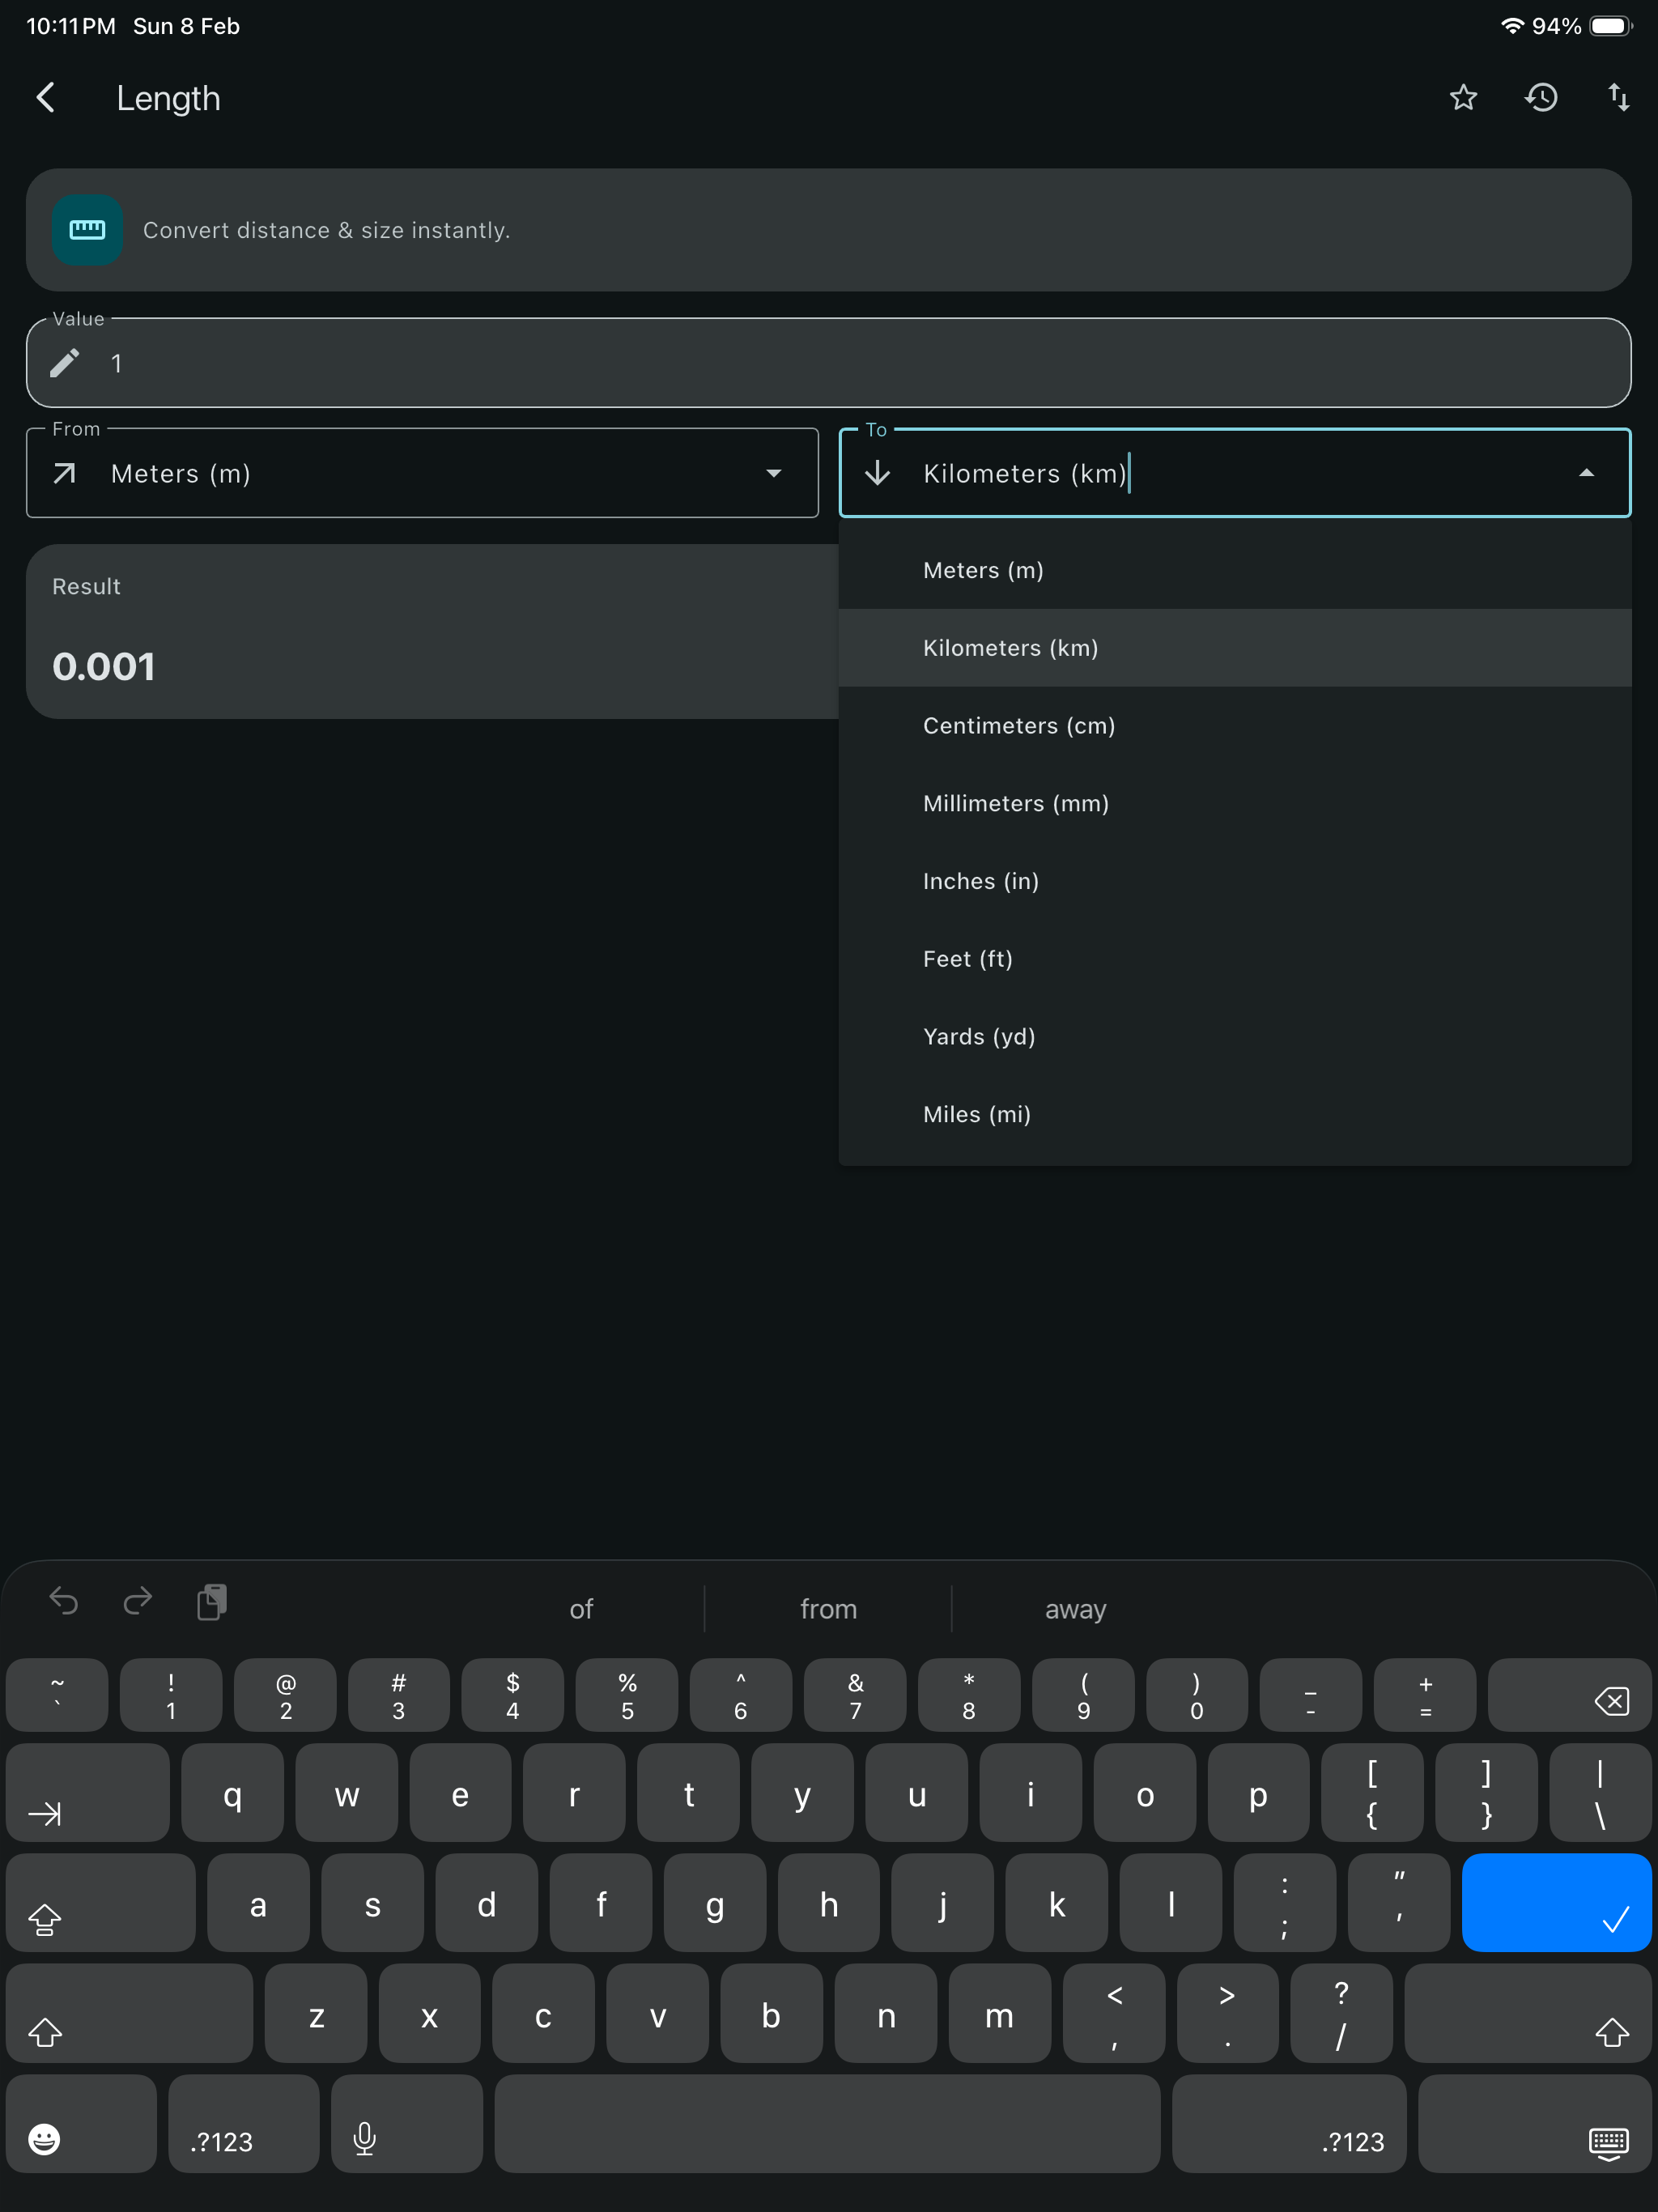This screenshot has width=1658, height=2212.
Task: Start dictation with microphone key
Action: tap(407, 2124)
